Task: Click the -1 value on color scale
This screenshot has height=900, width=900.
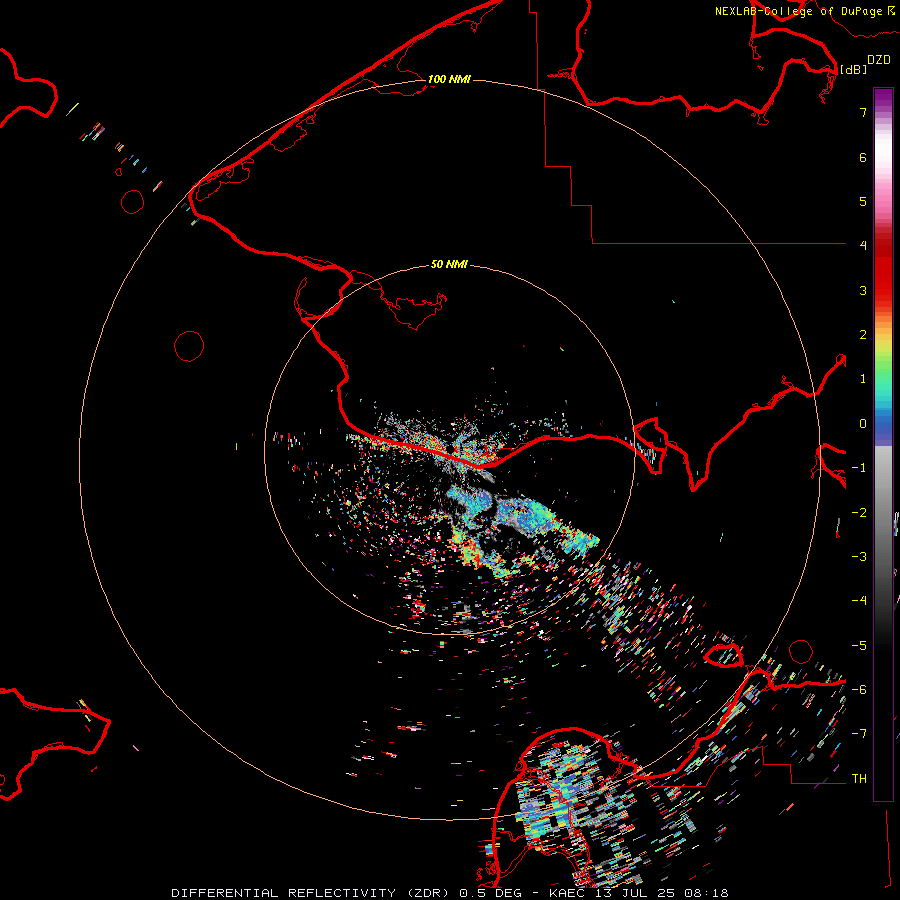Action: tap(859, 468)
